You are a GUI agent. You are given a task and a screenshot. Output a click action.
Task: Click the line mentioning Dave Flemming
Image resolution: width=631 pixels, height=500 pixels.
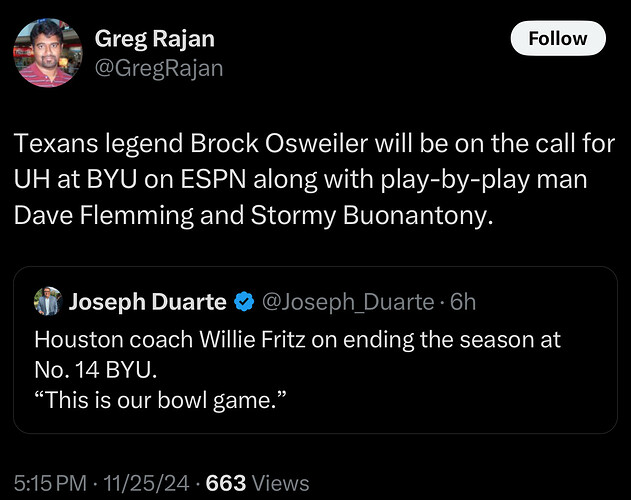pos(254,215)
